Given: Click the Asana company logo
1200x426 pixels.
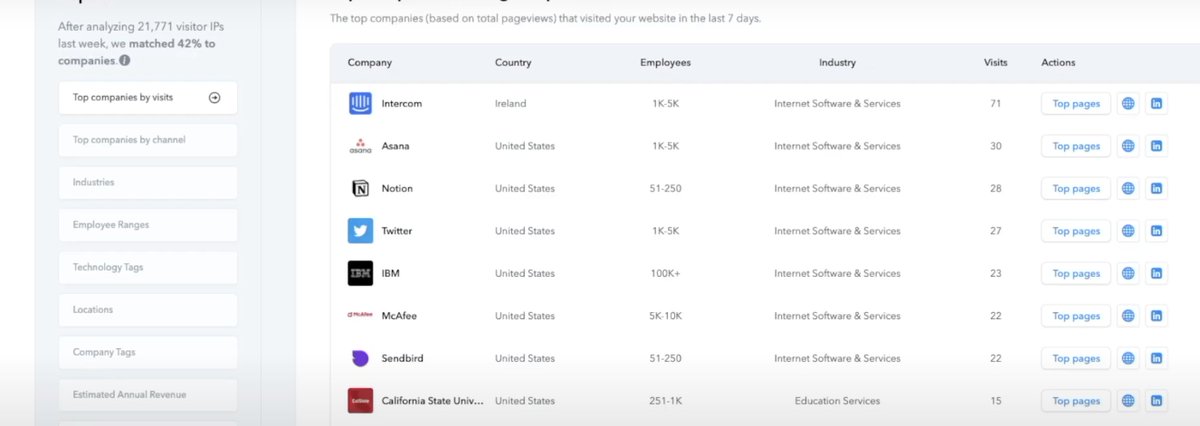Looking at the screenshot, I should [360, 146].
